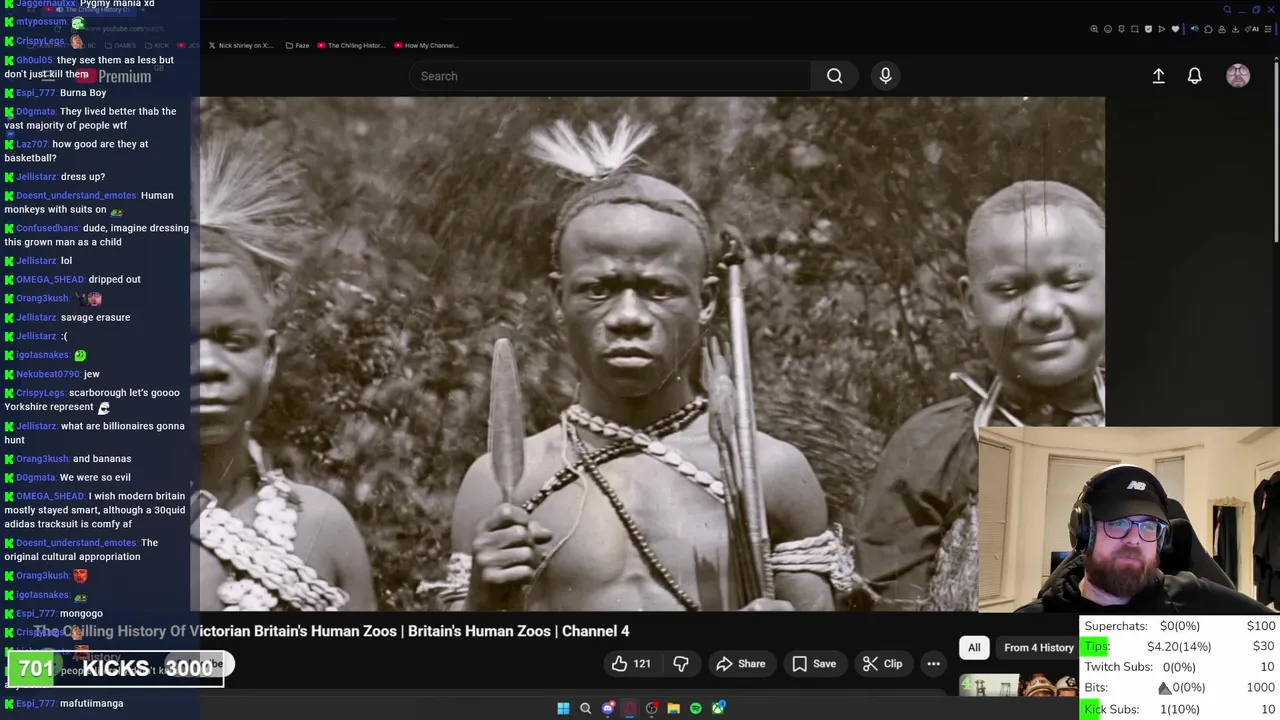The width and height of the screenshot is (1280, 720).
Task: Click the recommended video thumbnail
Action: tap(1018, 685)
